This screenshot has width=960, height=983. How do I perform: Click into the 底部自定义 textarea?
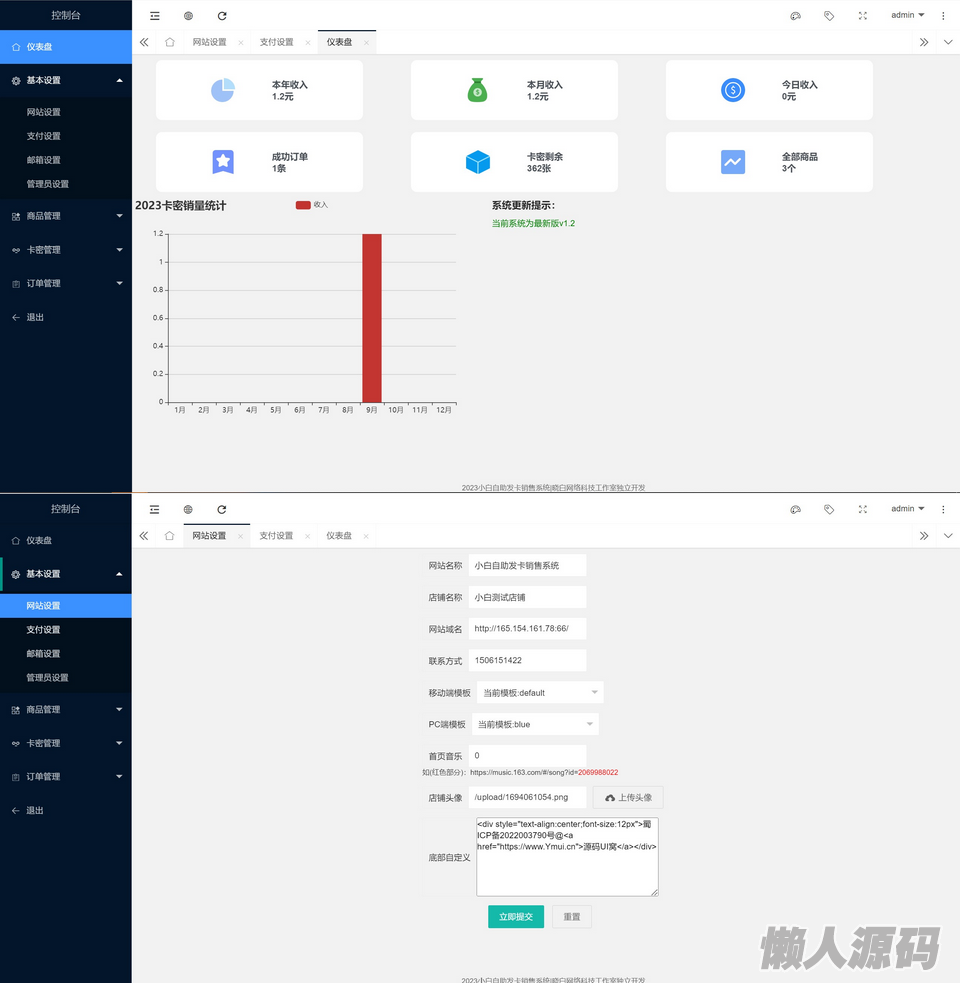click(567, 856)
